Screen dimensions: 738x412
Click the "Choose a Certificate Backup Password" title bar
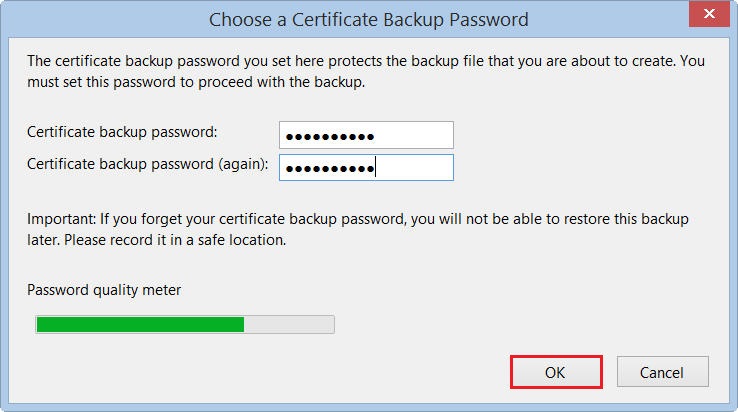coord(368,19)
